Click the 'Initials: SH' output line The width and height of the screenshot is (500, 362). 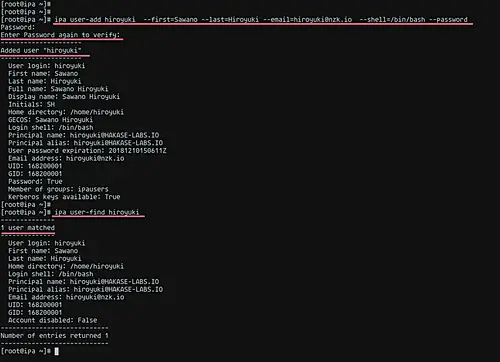pos(32,104)
